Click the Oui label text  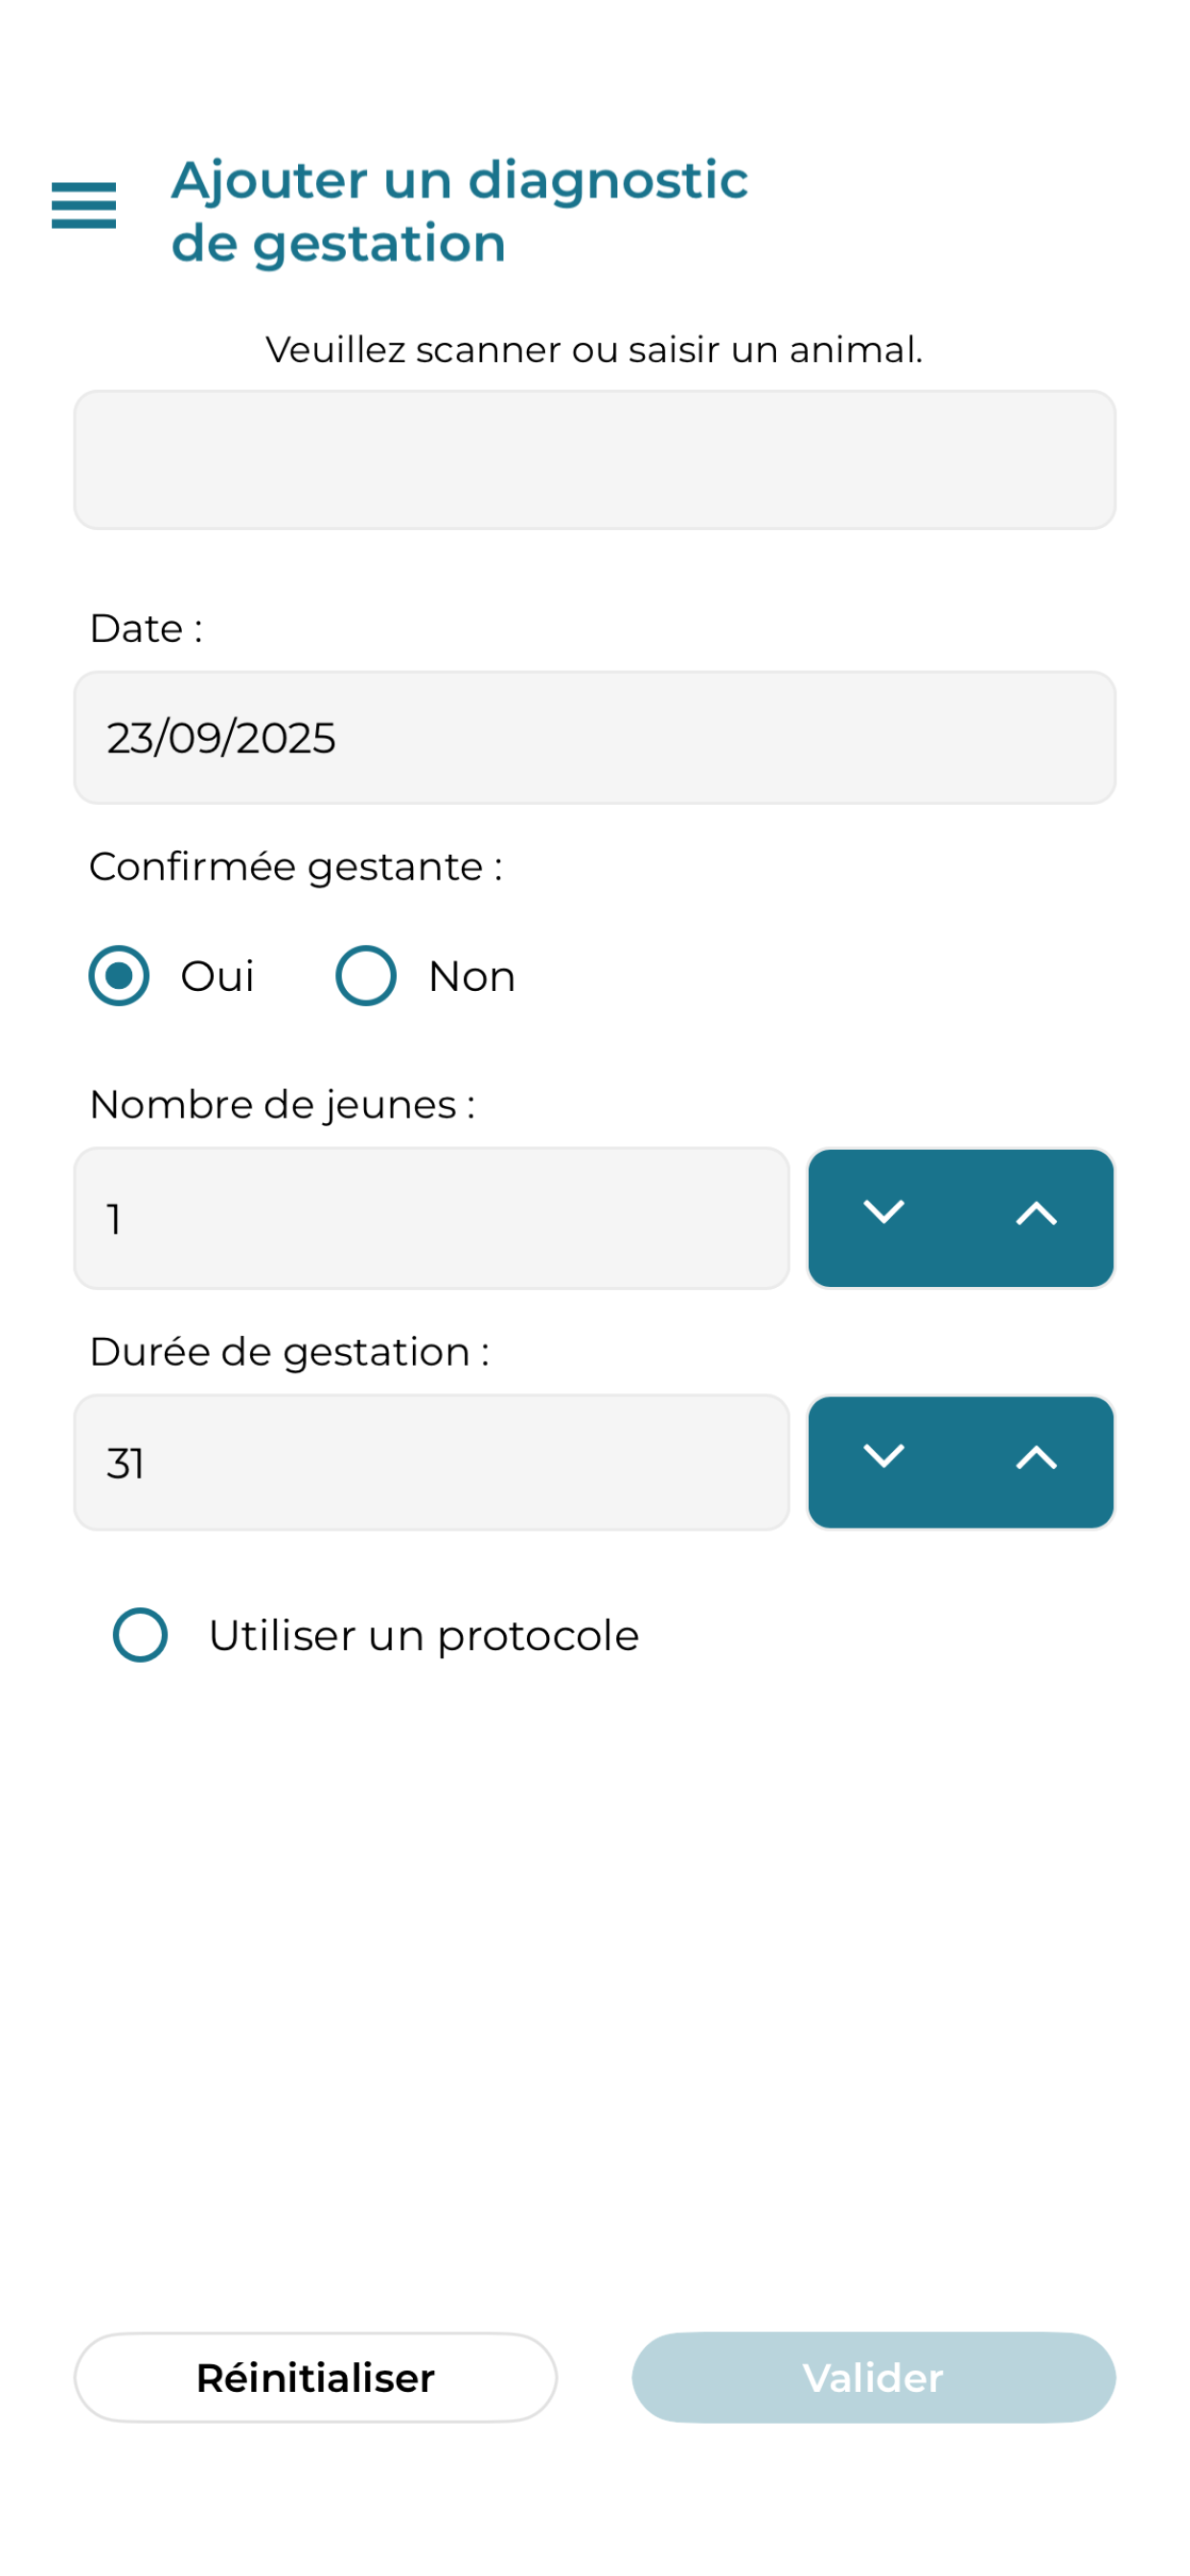pyautogui.click(x=217, y=976)
